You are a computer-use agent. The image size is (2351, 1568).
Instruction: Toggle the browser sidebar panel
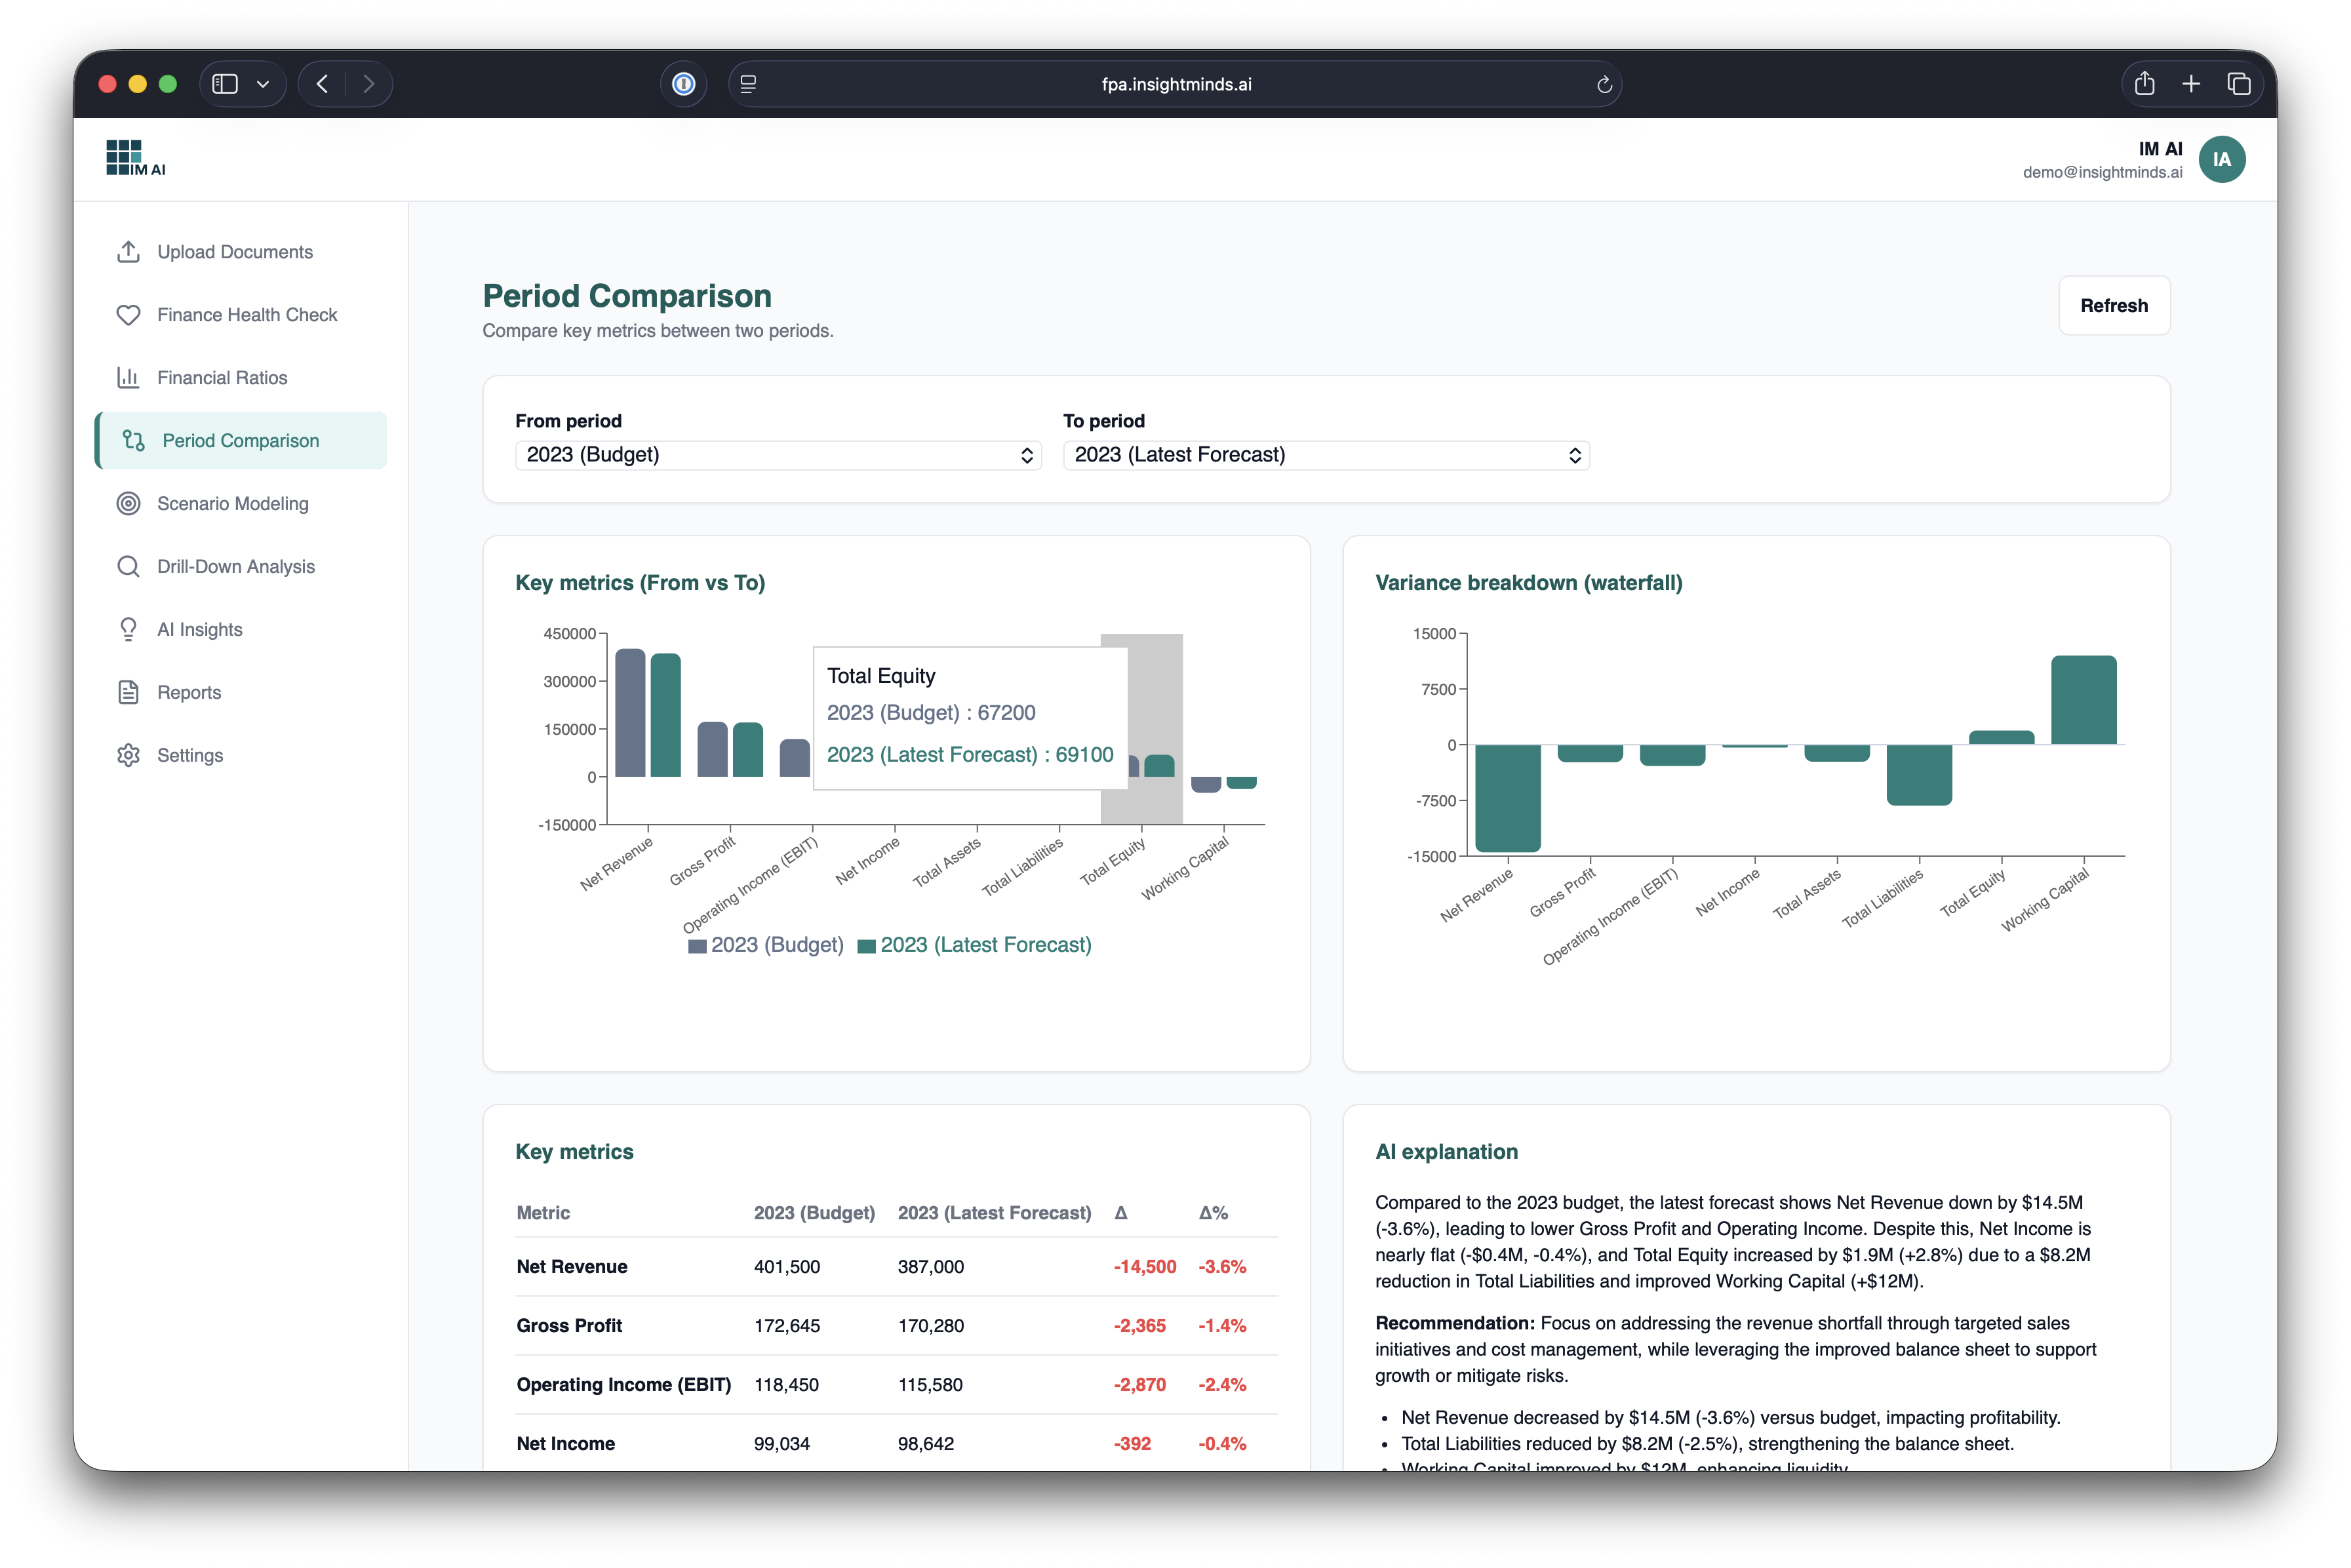coord(225,84)
